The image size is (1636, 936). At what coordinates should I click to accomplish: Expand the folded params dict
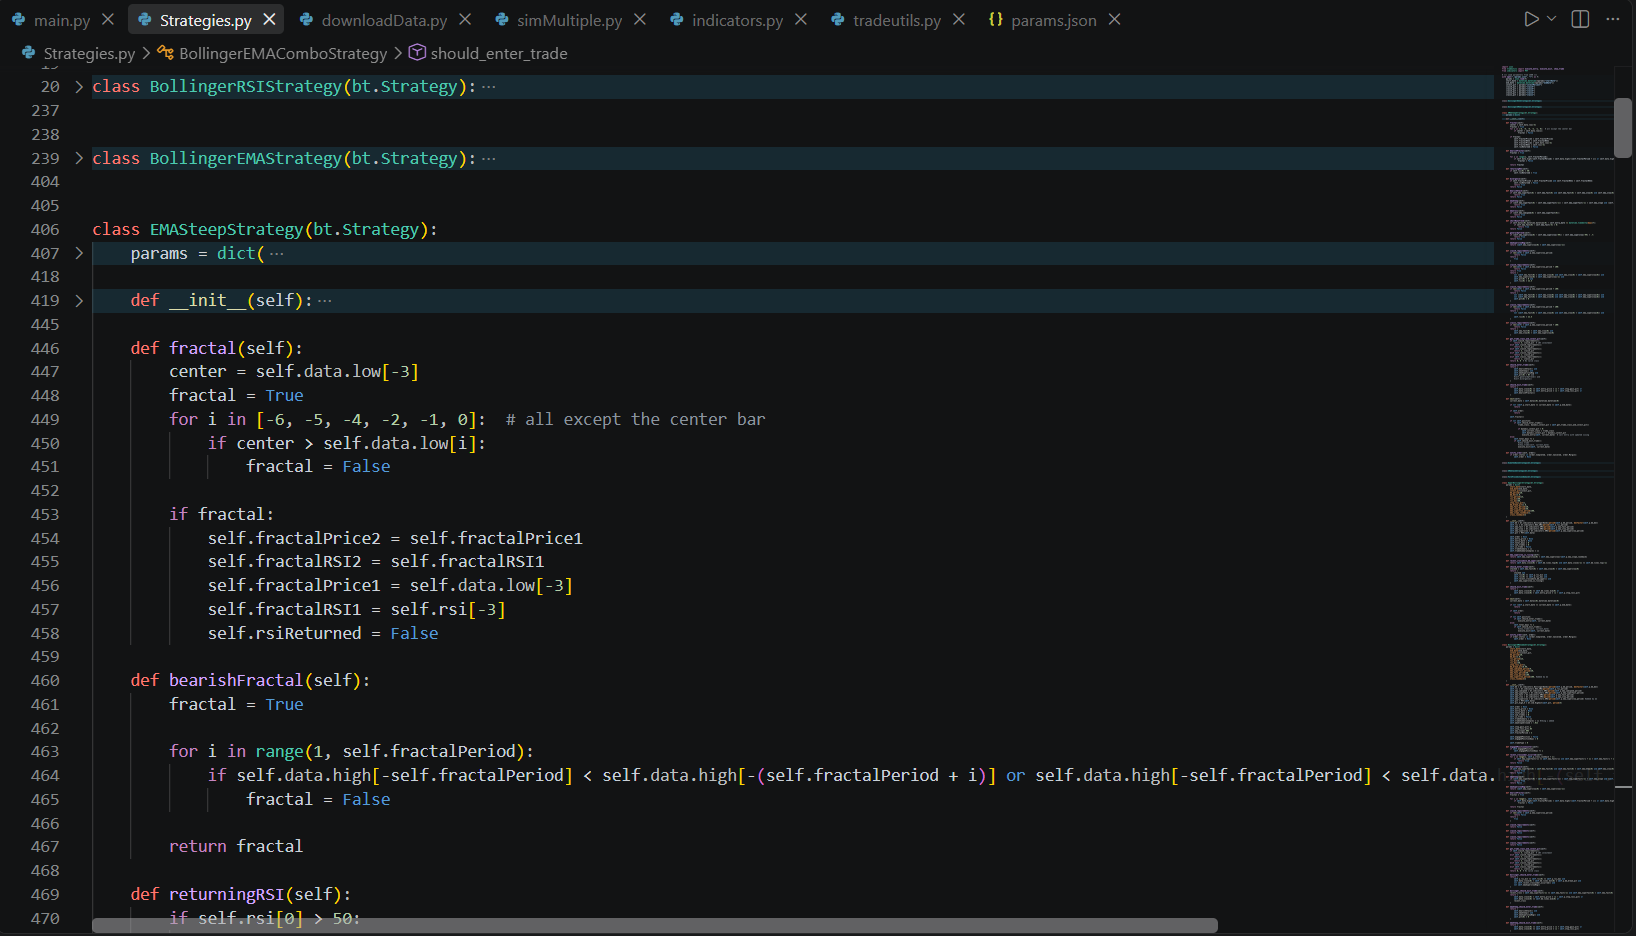pos(79,253)
